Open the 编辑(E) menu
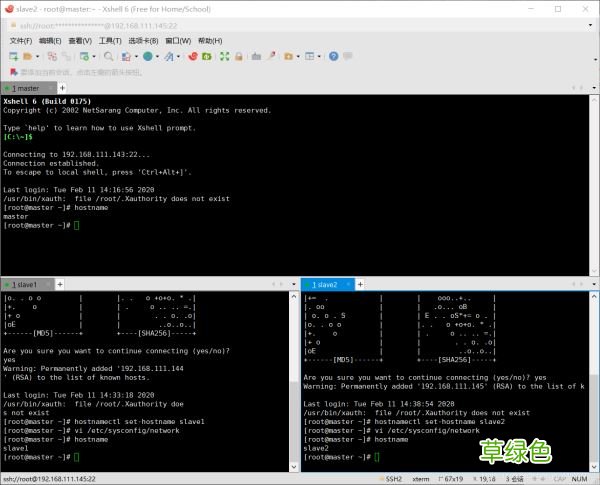The image size is (600, 485). point(50,41)
